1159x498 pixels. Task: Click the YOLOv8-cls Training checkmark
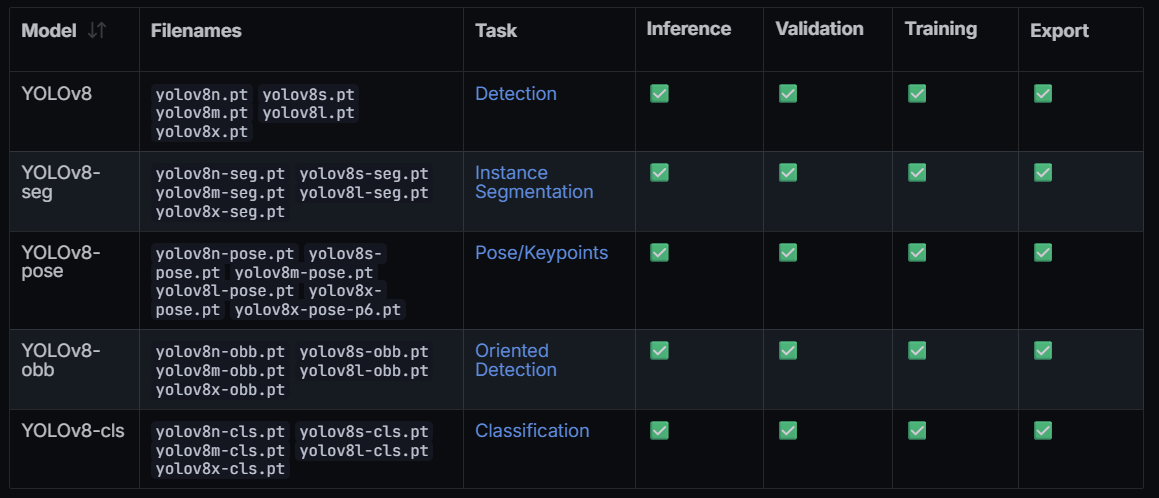917,431
